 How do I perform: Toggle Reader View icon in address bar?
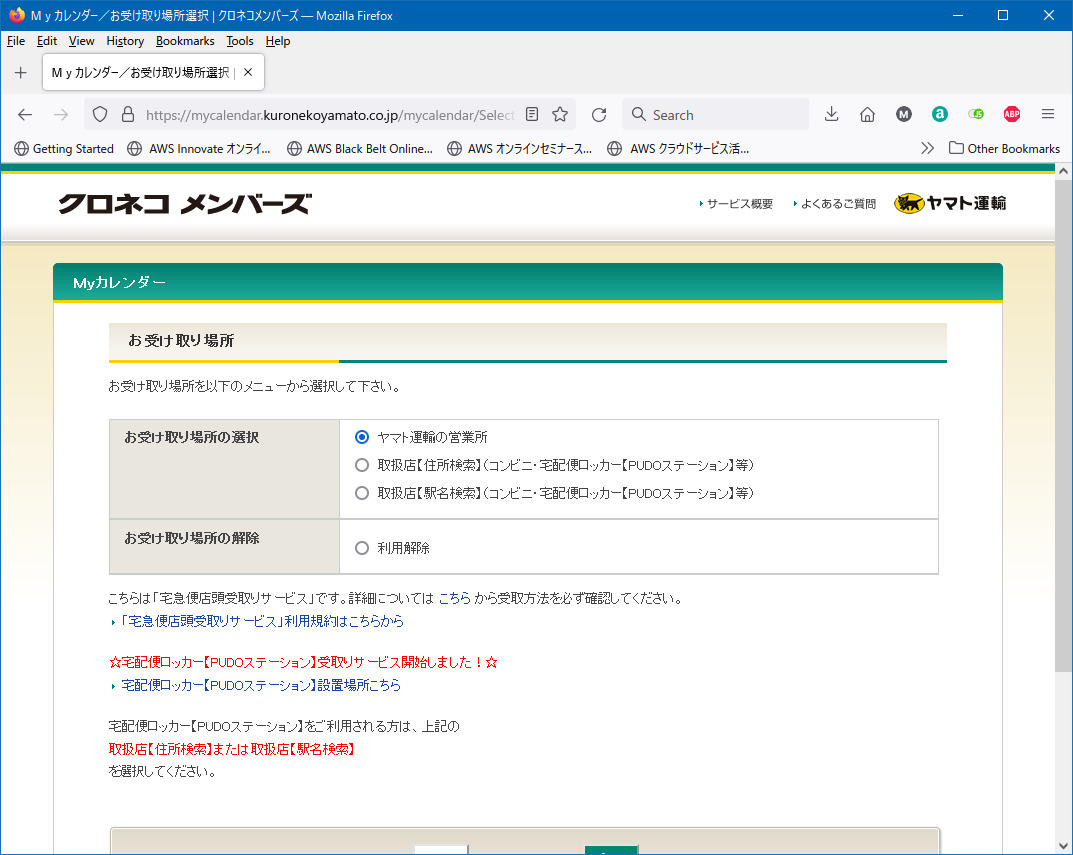click(533, 115)
